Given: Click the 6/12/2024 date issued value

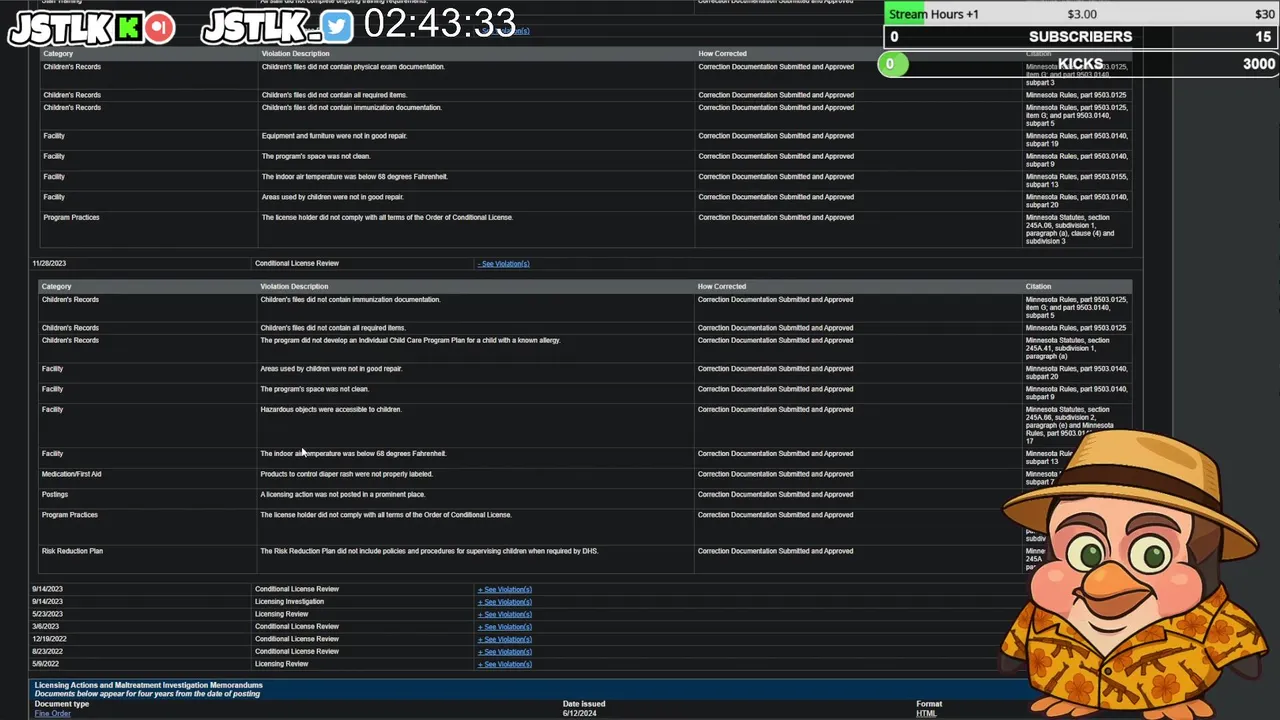Looking at the screenshot, I should click(579, 713).
